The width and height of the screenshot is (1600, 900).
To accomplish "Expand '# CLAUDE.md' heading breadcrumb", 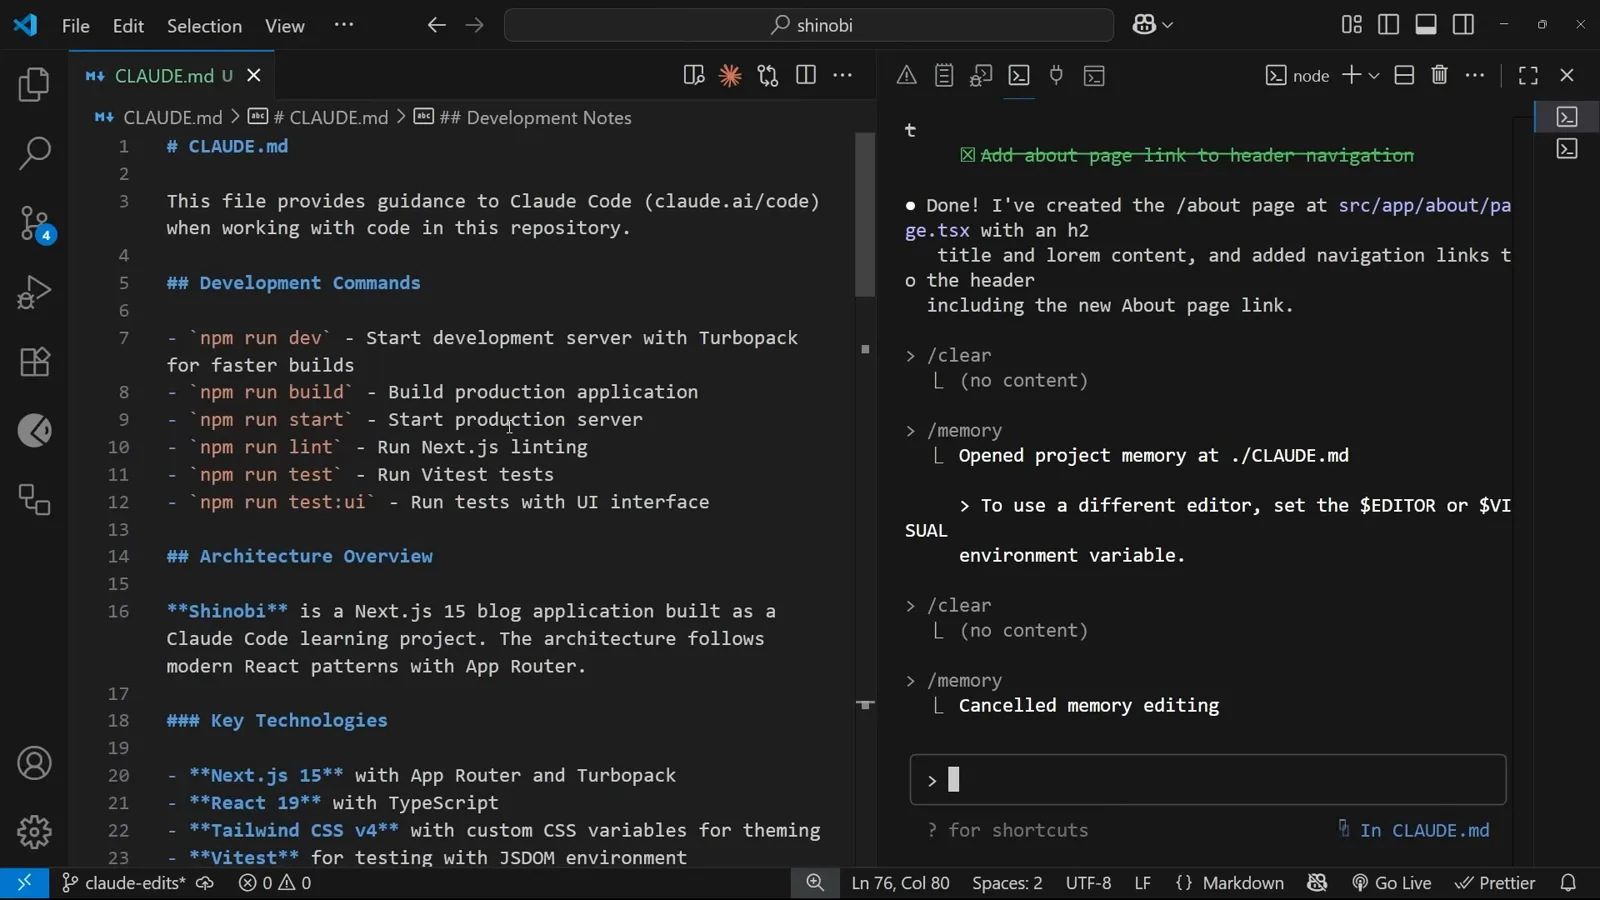I will (x=319, y=117).
